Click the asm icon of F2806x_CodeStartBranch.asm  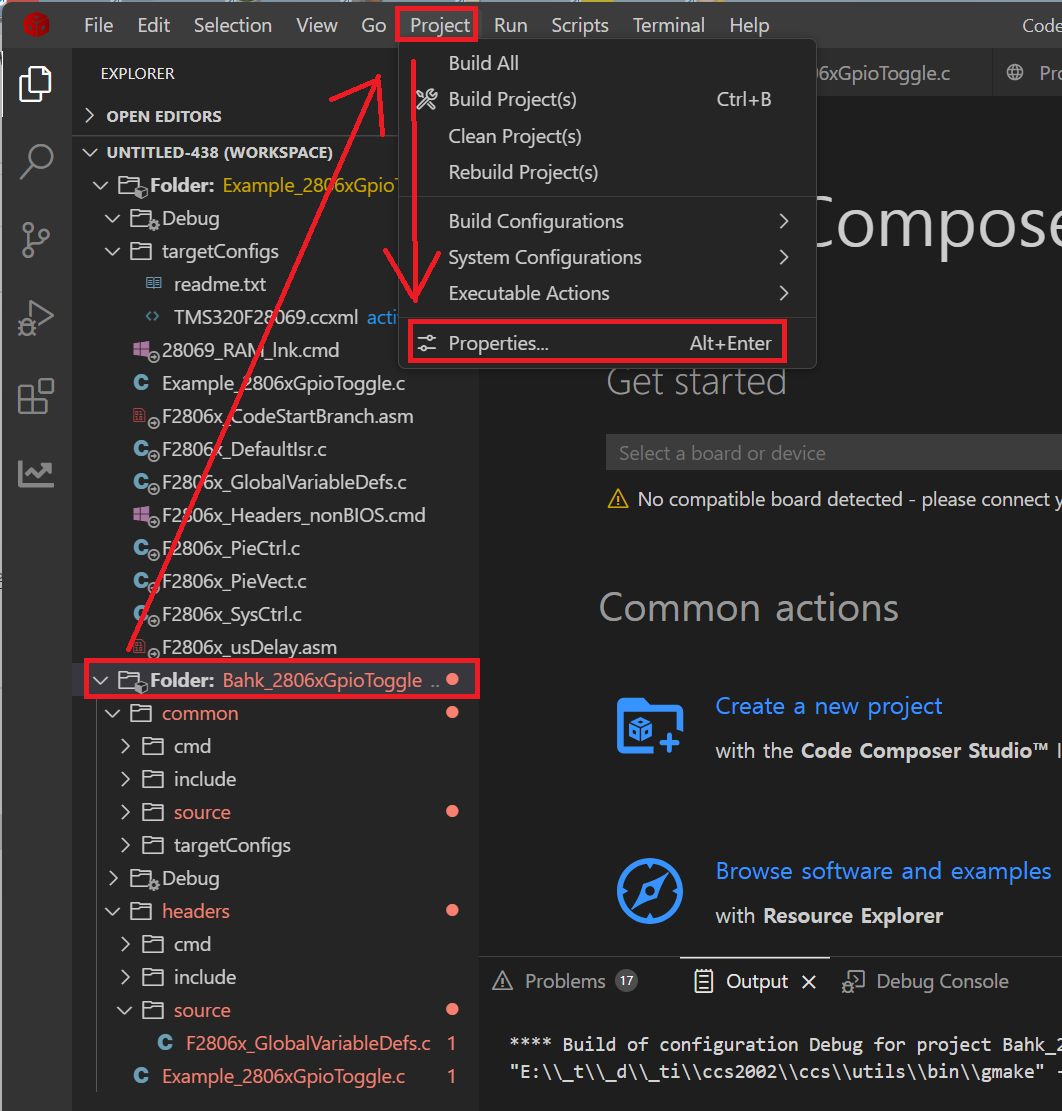[x=144, y=417]
